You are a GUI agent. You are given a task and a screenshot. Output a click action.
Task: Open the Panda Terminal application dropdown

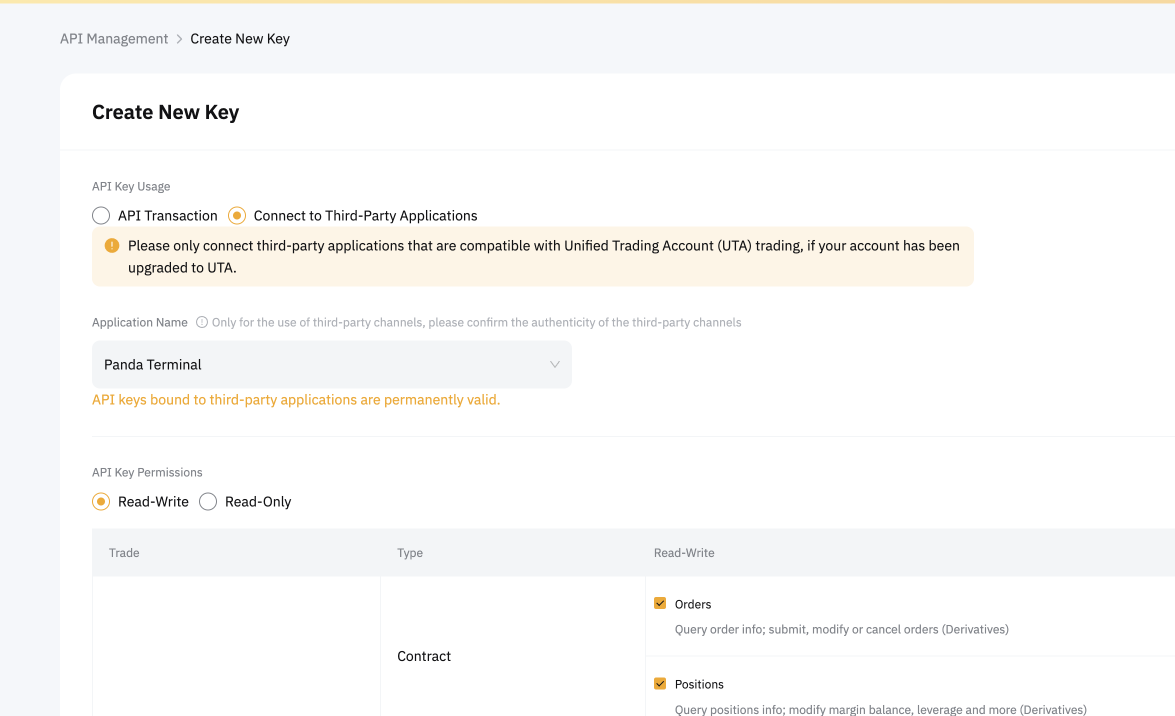332,364
